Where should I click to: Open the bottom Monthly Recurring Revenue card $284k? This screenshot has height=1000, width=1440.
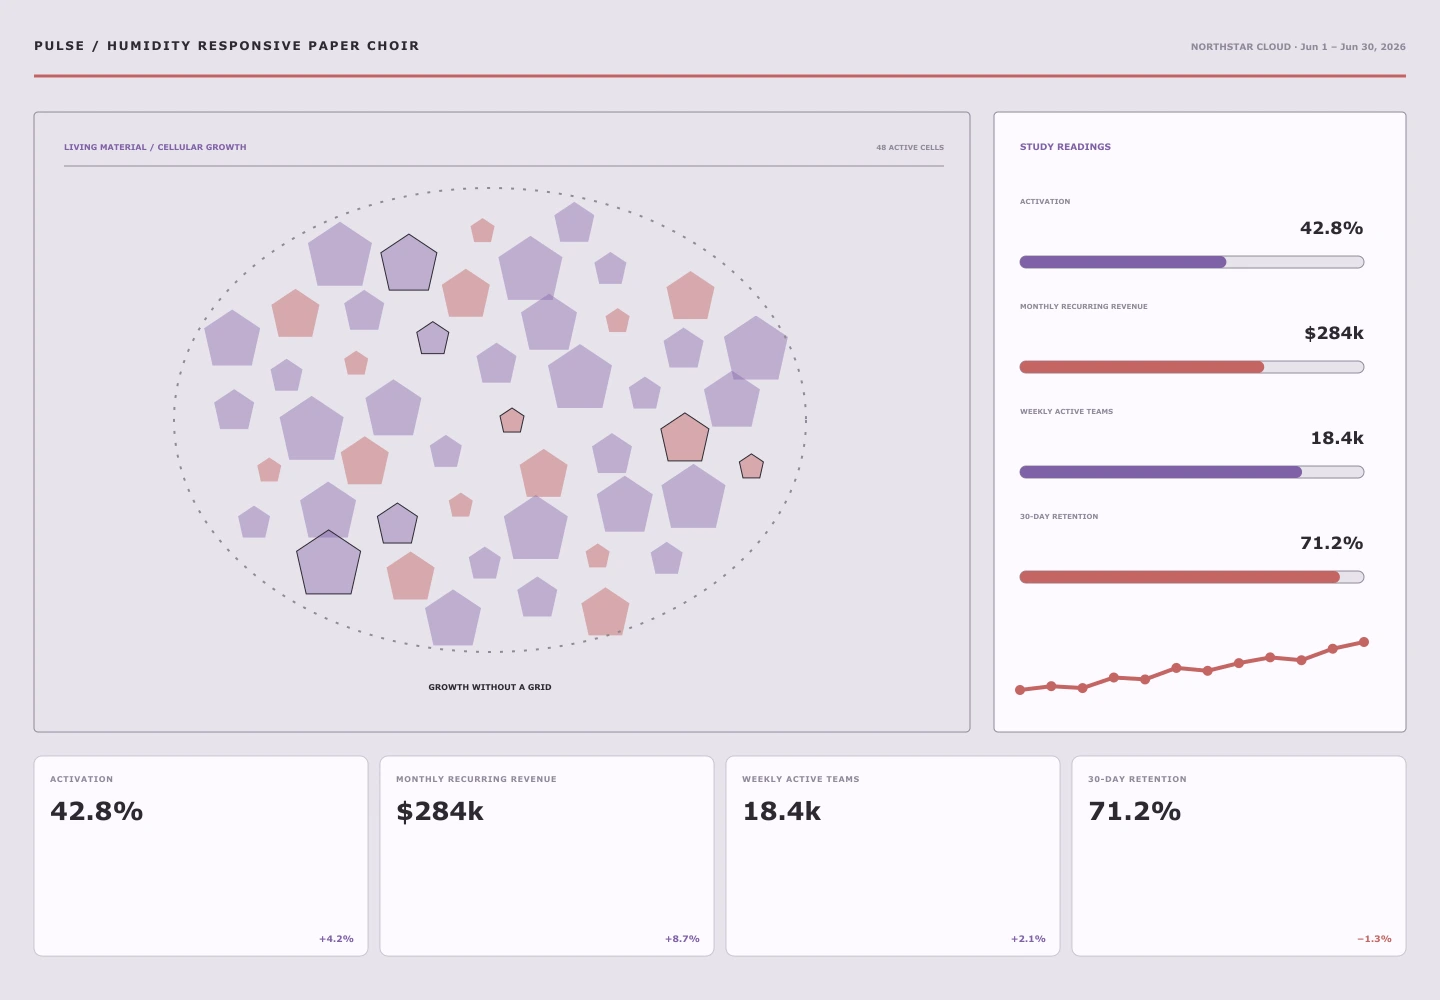[x=547, y=856]
